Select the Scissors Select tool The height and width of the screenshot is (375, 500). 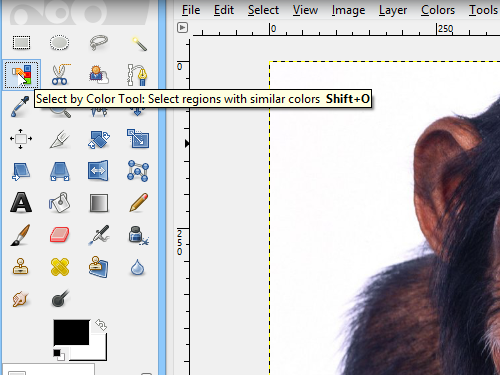(x=60, y=75)
